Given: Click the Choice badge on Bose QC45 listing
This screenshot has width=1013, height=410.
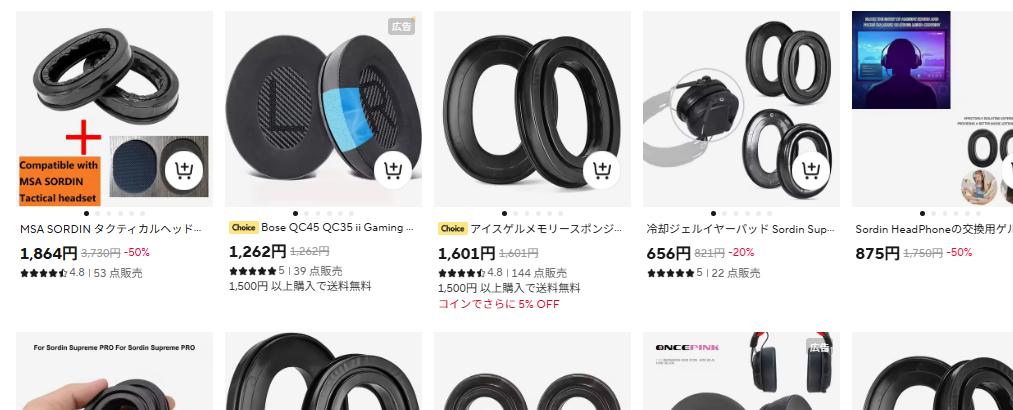Looking at the screenshot, I should (244, 228).
